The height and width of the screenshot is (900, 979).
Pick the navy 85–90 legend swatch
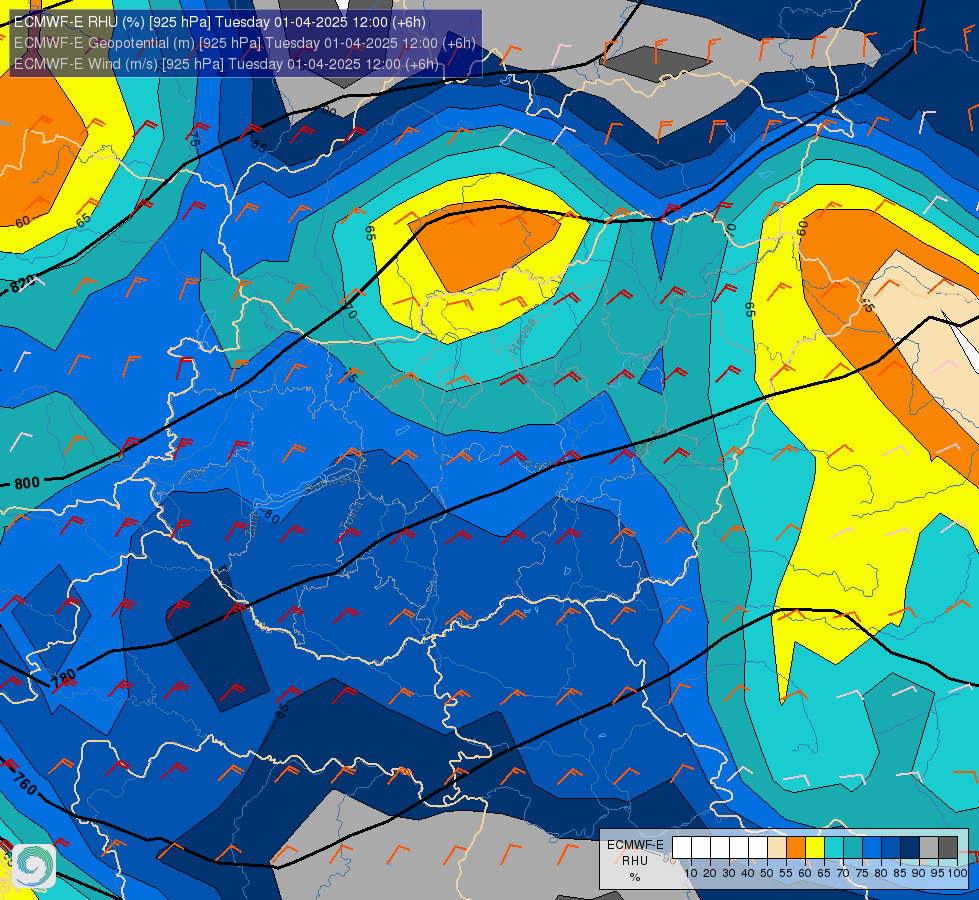point(910,847)
